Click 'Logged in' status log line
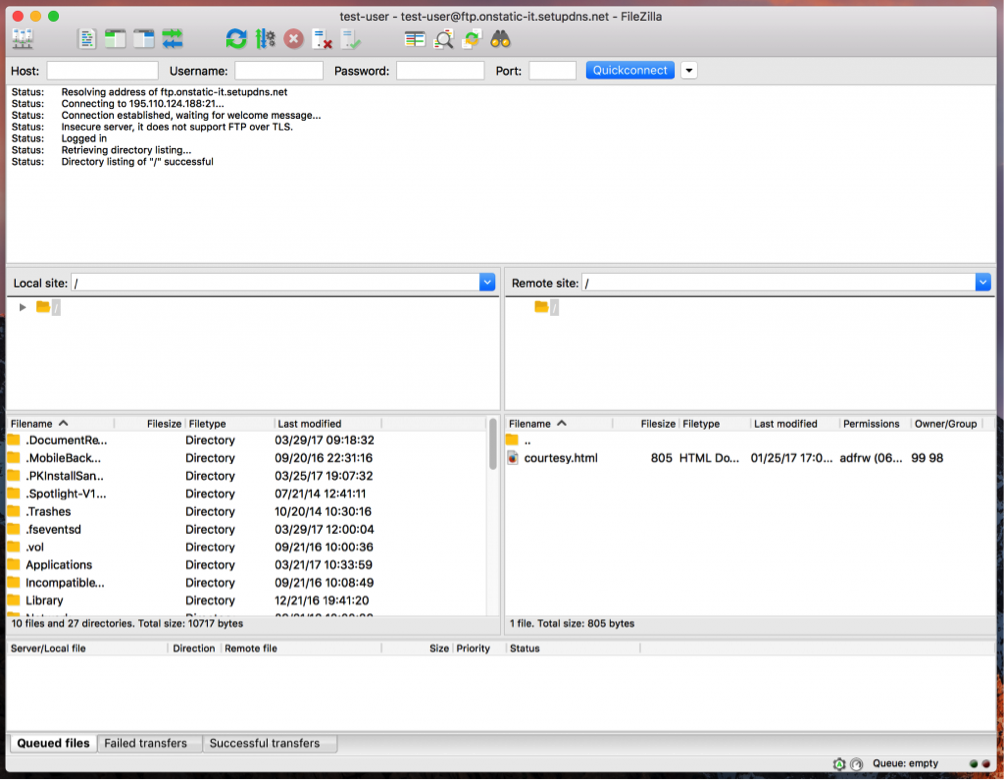Image resolution: width=1004 pixels, height=780 pixels. pyautogui.click(x=84, y=138)
